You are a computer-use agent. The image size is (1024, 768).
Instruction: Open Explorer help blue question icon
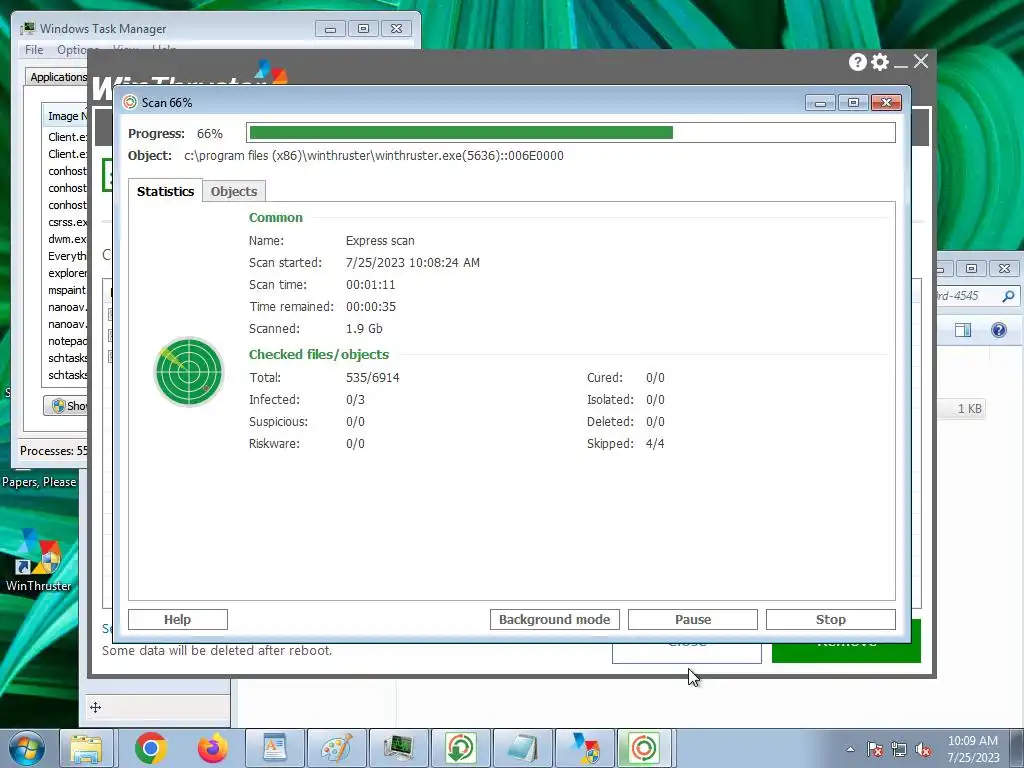tap(999, 330)
